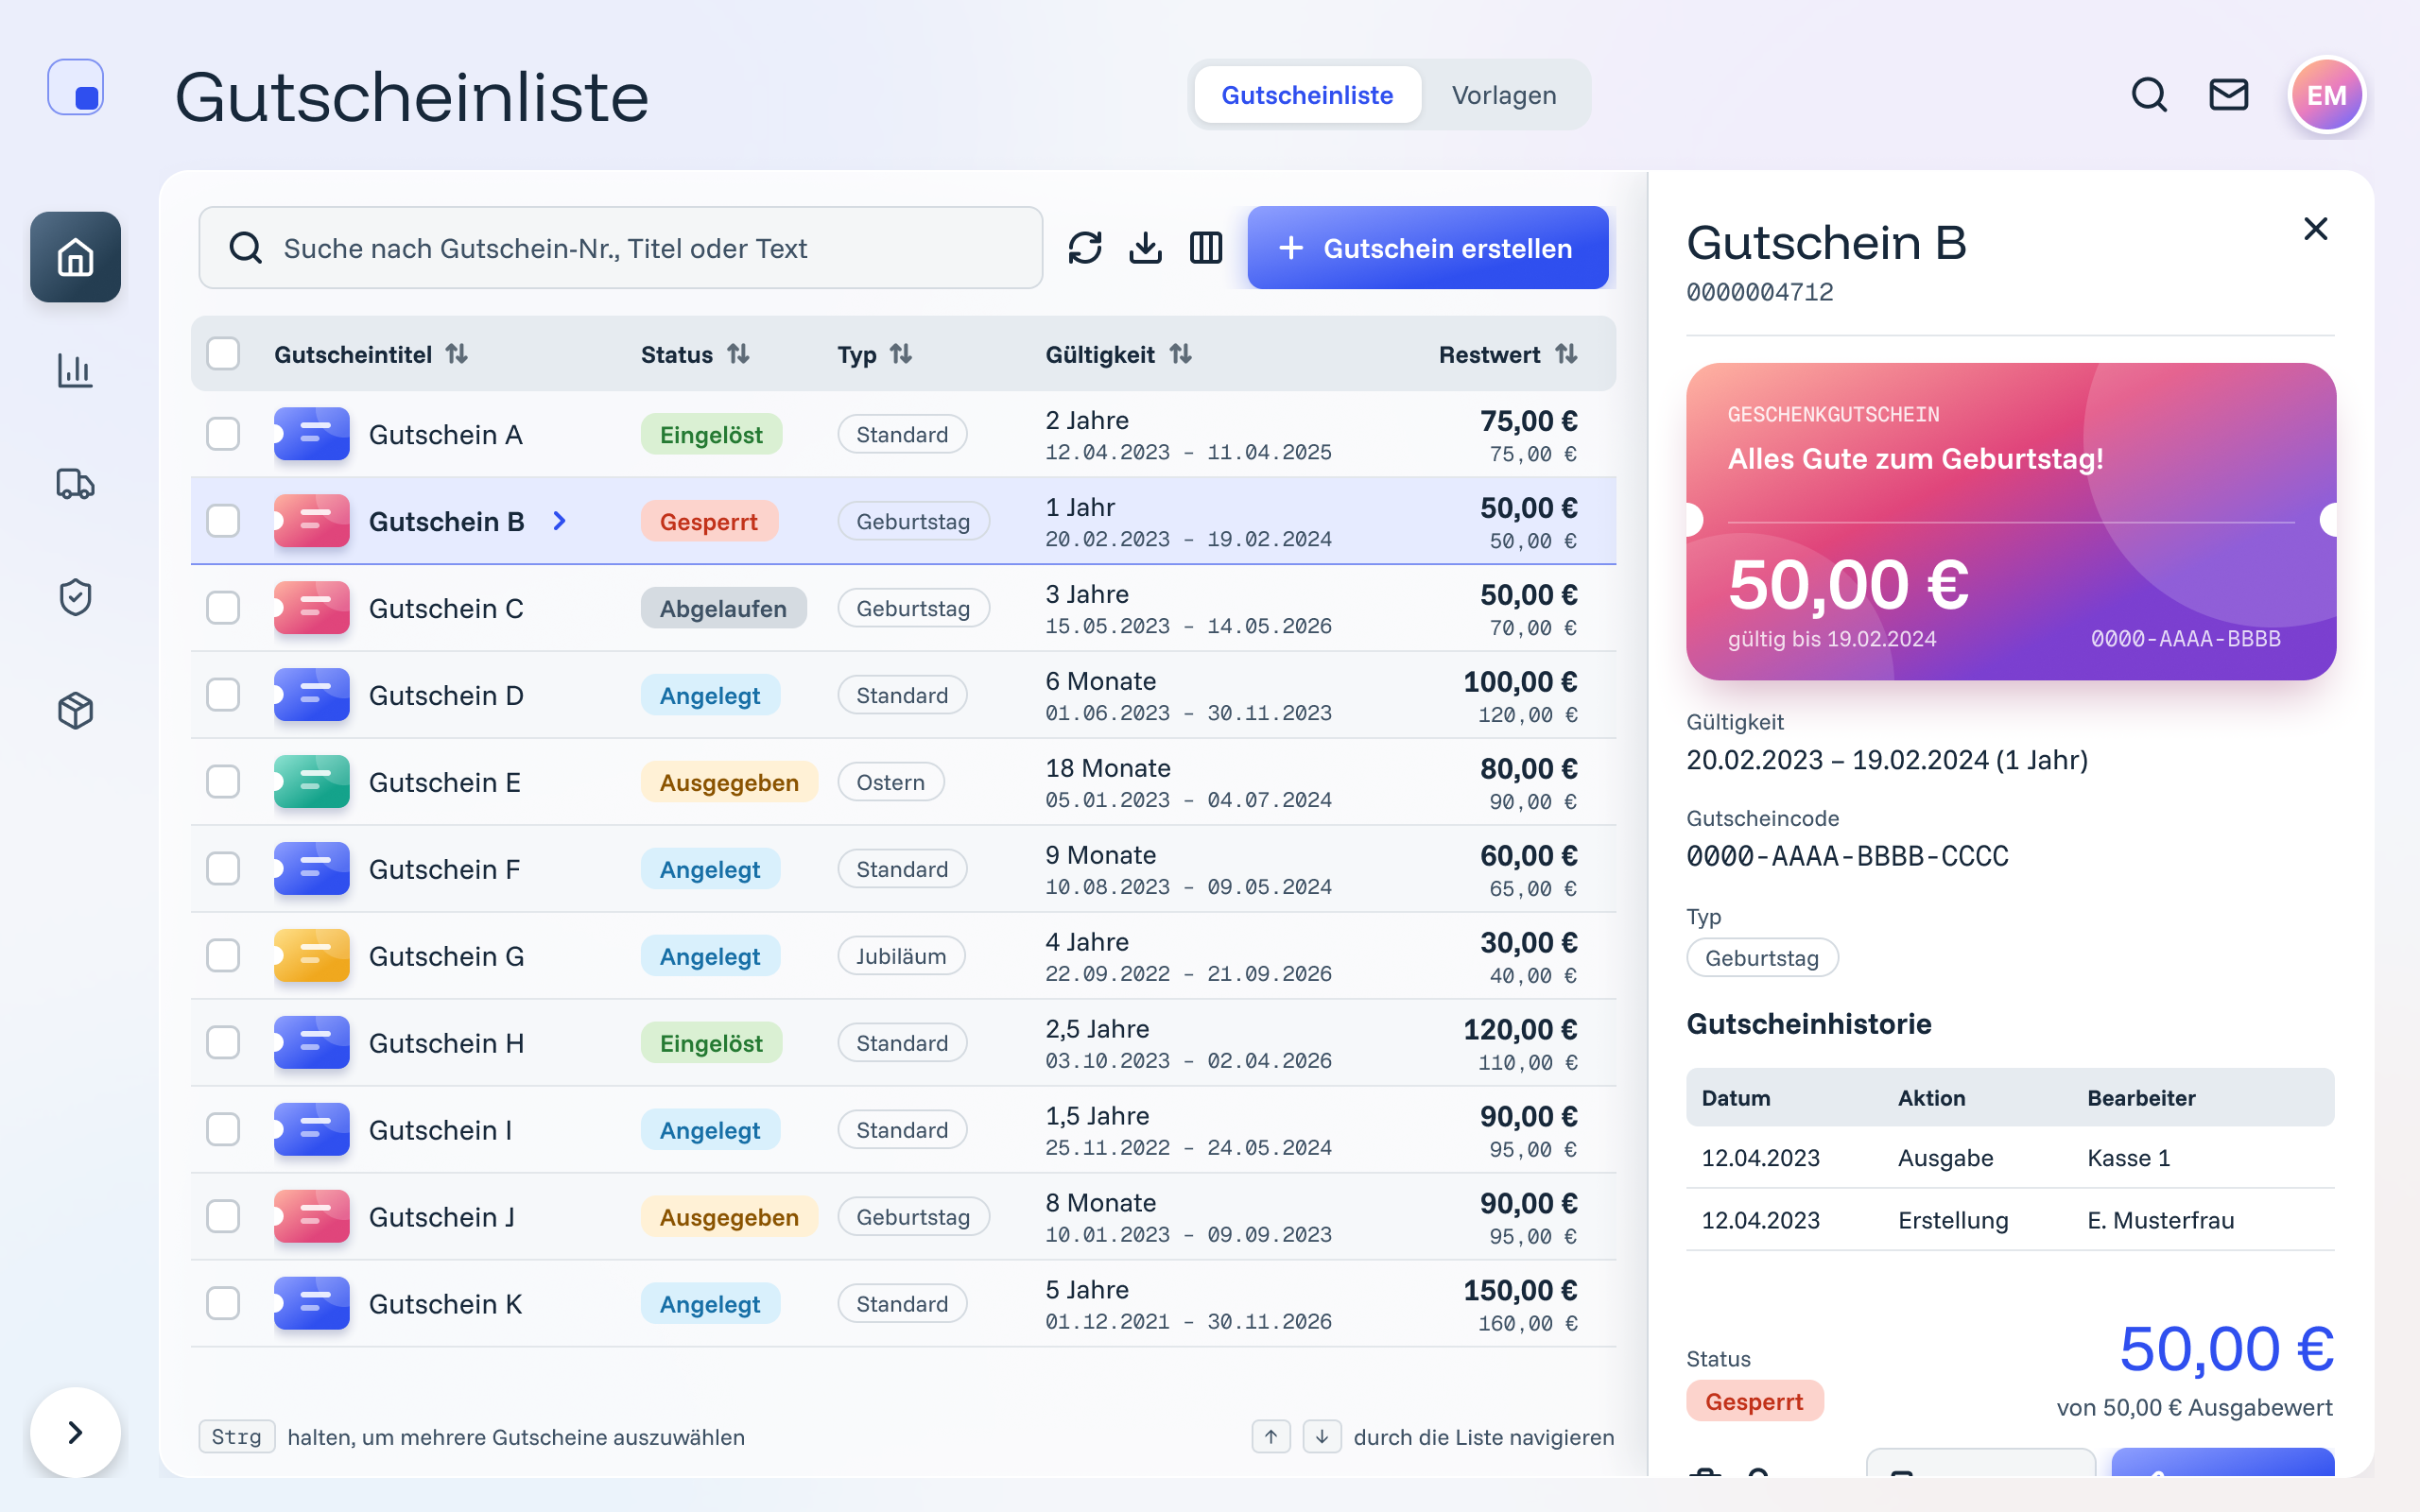Image resolution: width=2420 pixels, height=1512 pixels.
Task: Check the Gutschein D row checkbox
Action: pos(223,695)
